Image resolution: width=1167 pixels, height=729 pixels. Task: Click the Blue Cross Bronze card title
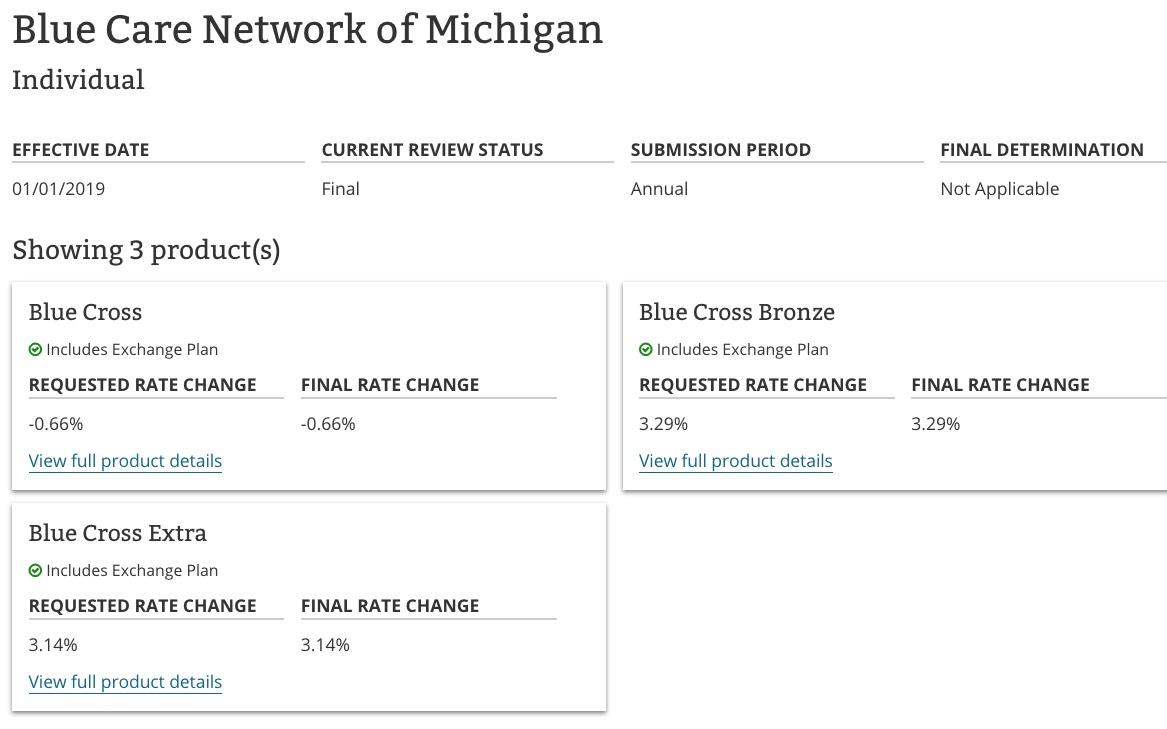click(736, 312)
